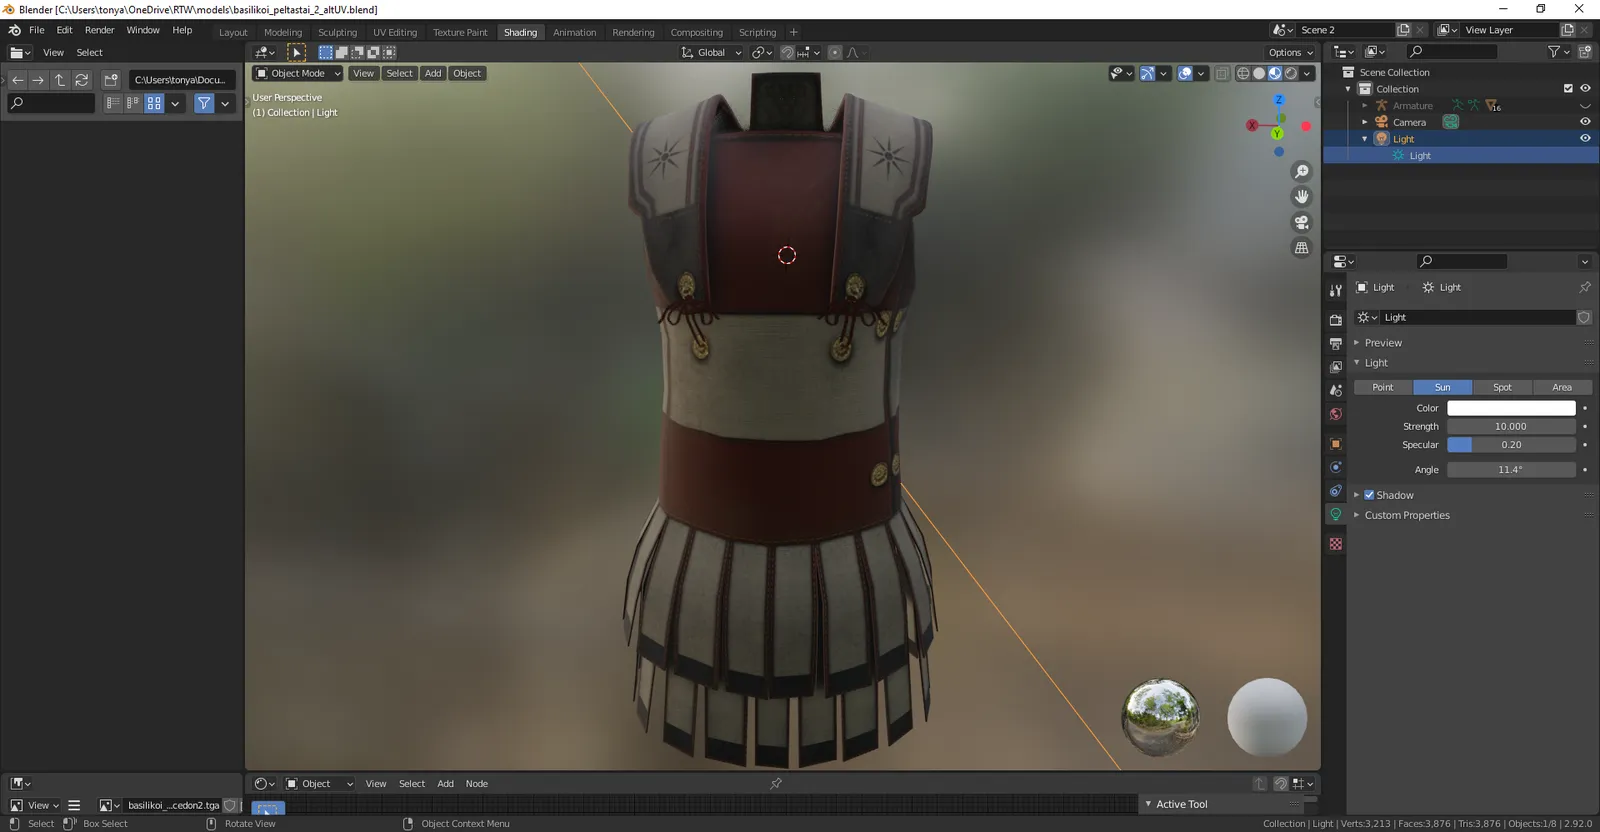Open the viewport shading options dropdown
Image resolution: width=1600 pixels, height=832 pixels.
point(1307,73)
